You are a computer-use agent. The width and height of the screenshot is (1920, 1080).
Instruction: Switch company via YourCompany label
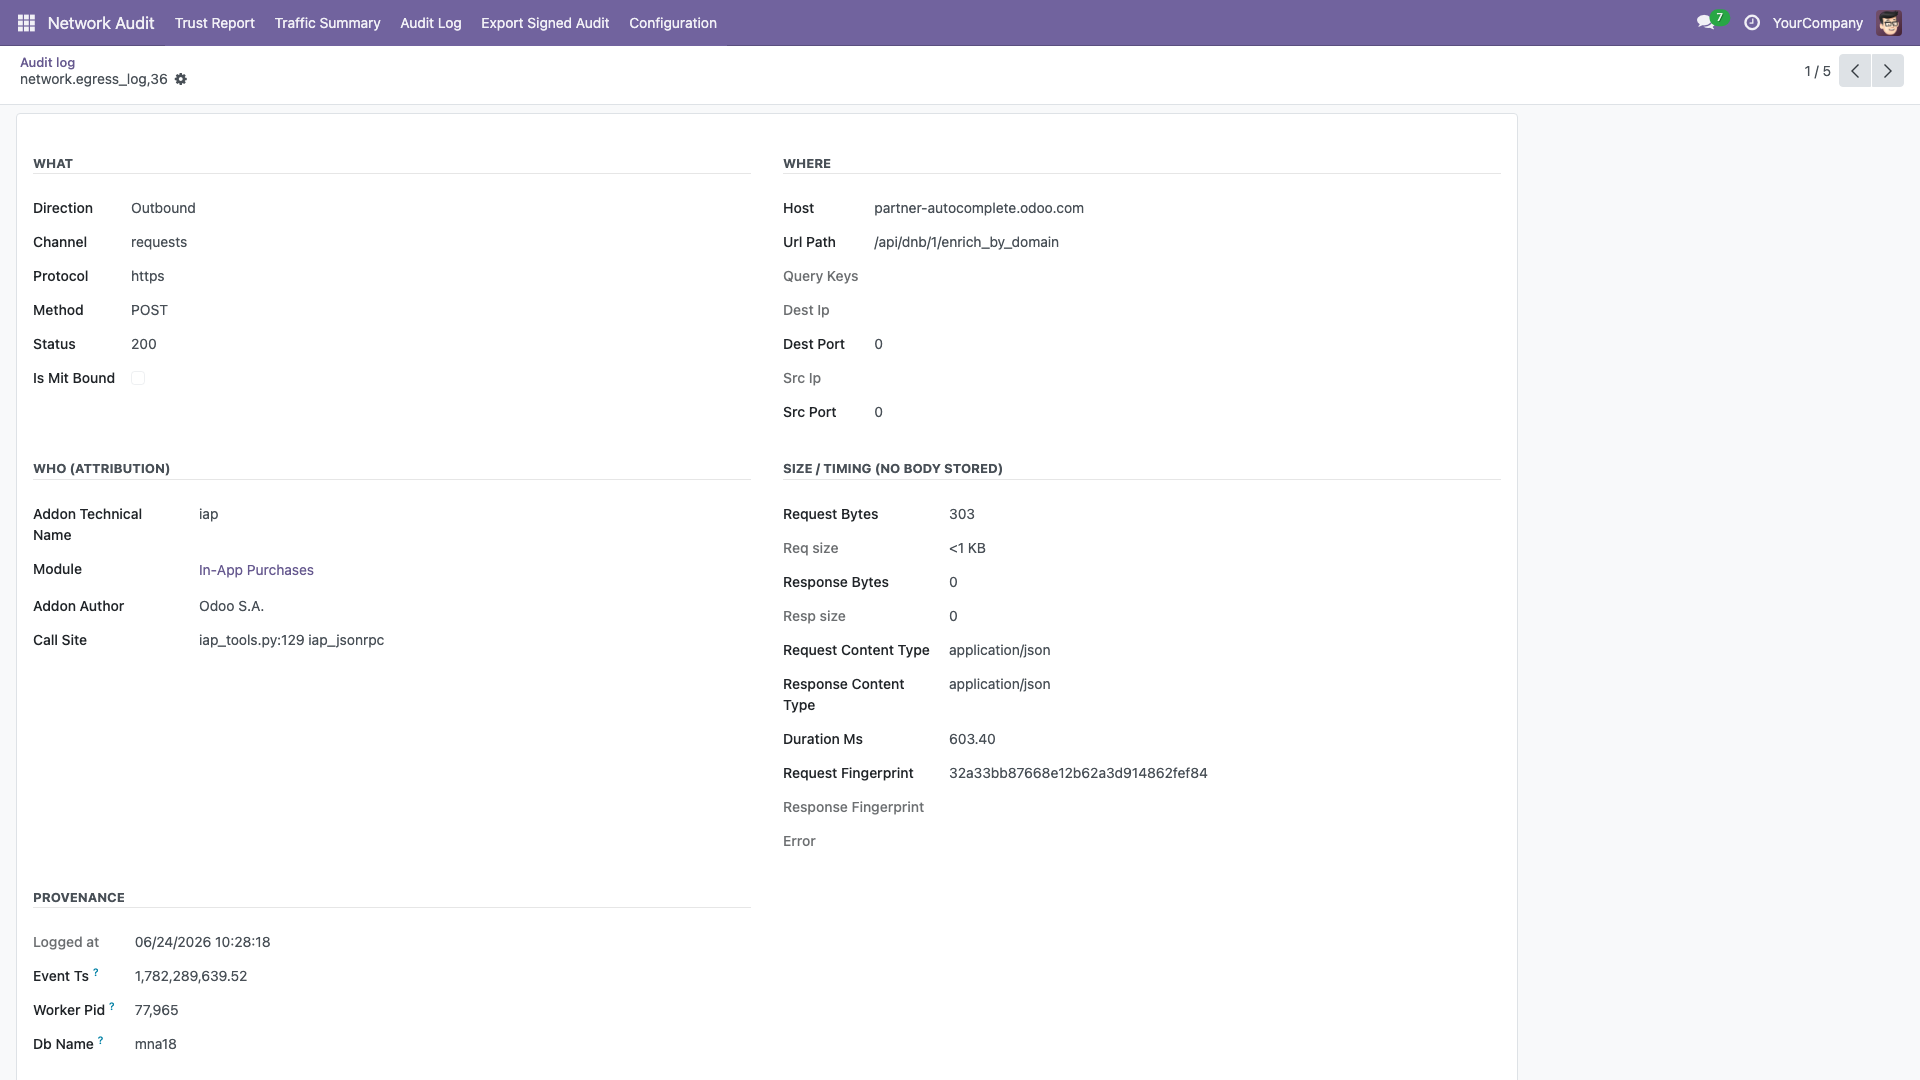[x=1818, y=23]
